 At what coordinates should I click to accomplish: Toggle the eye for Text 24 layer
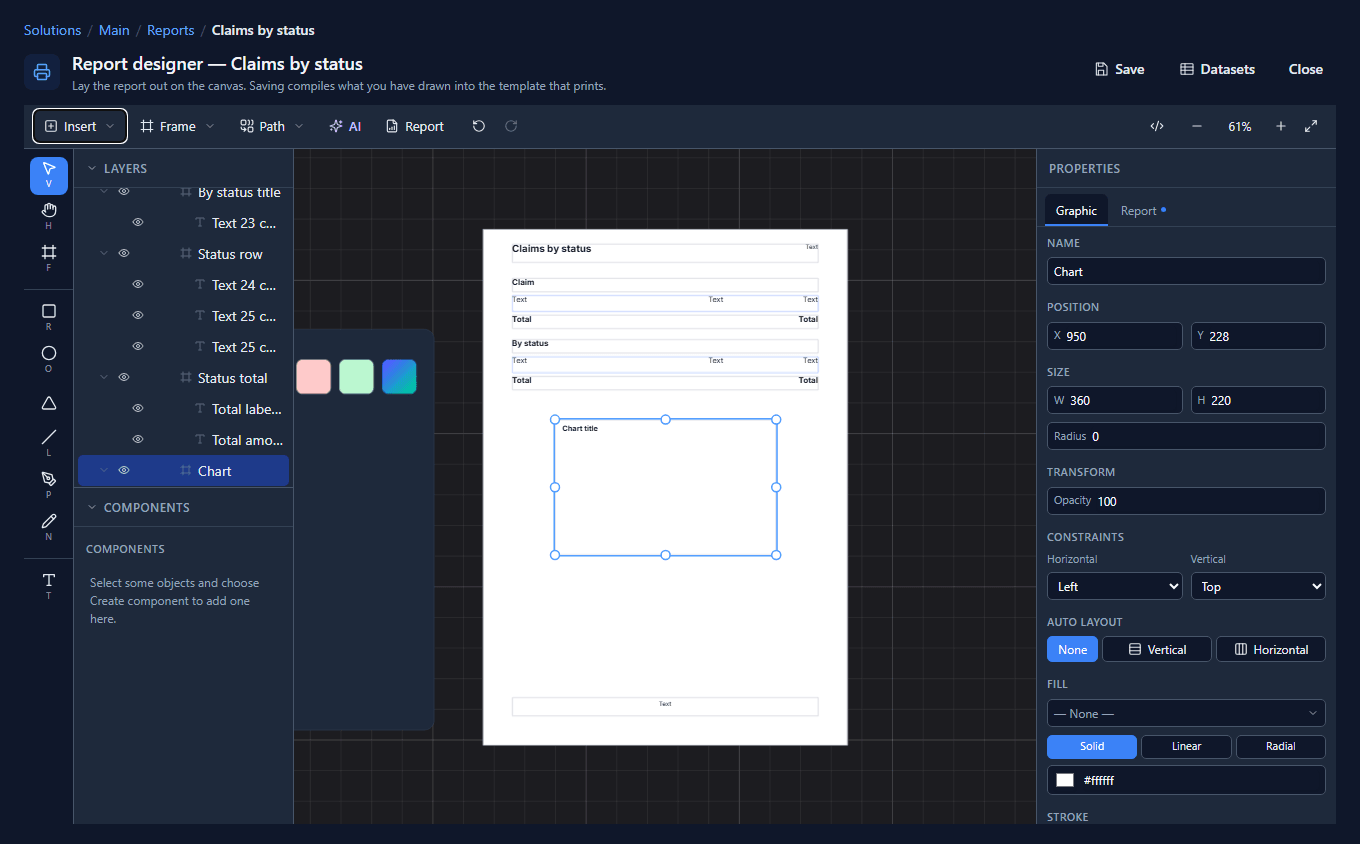[138, 285]
